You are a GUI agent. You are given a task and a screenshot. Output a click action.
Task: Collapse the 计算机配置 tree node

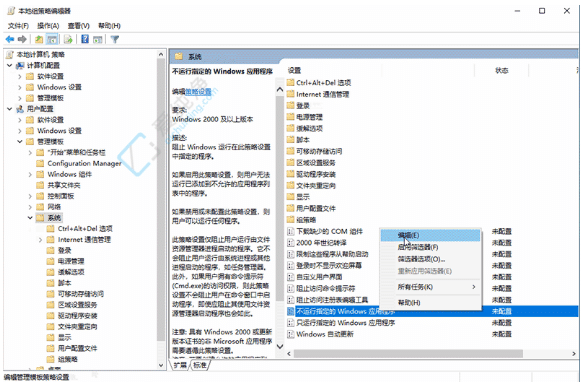(x=10, y=66)
